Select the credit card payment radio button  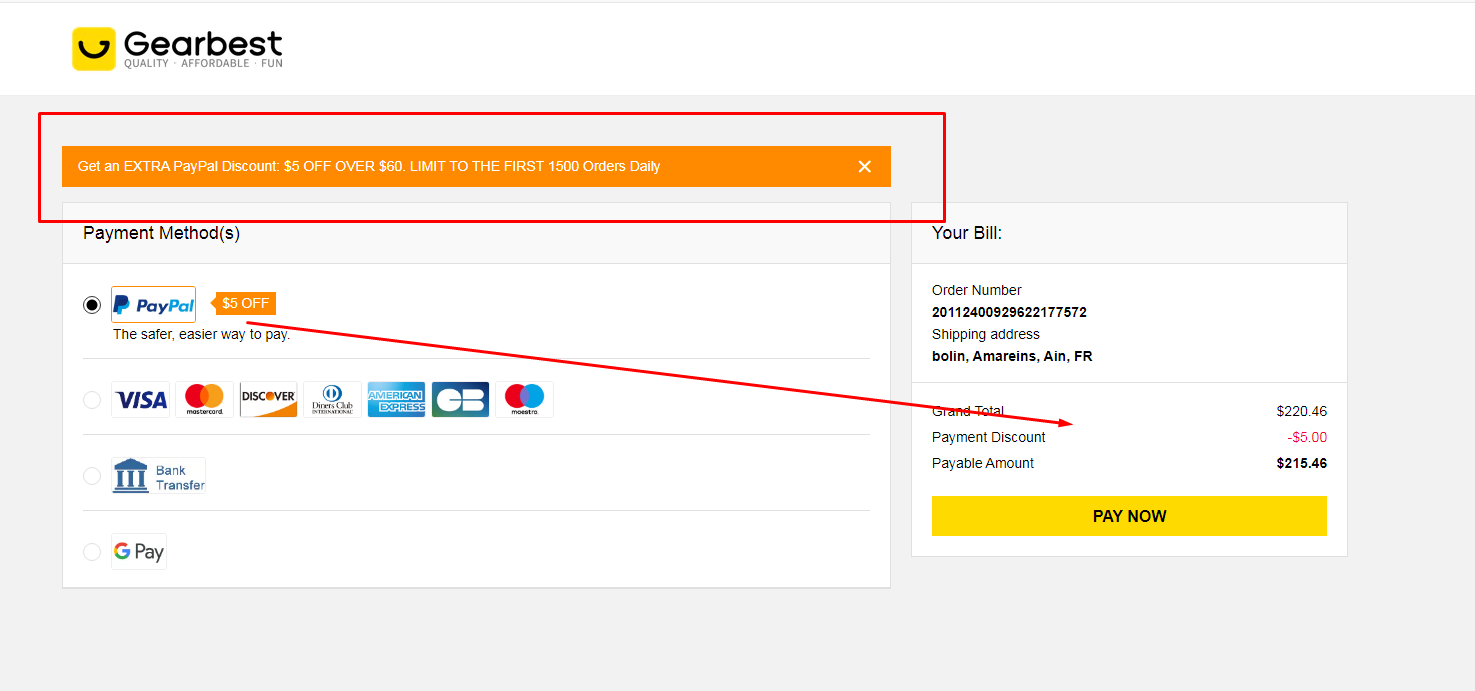pos(92,399)
